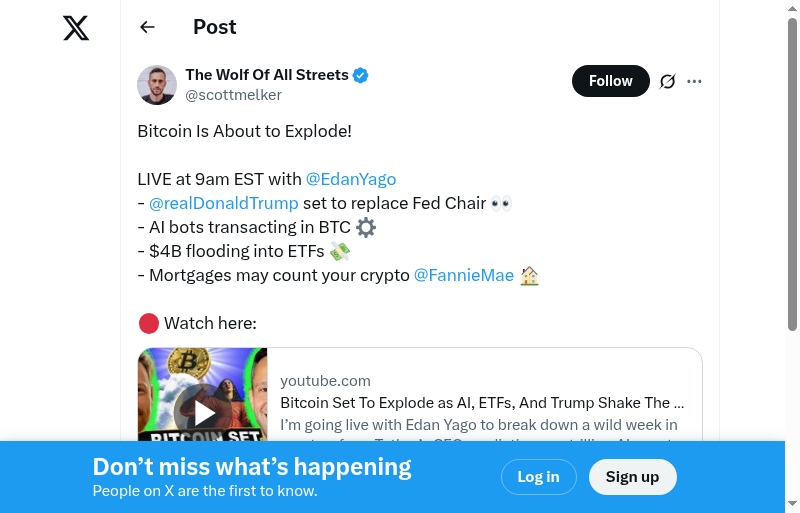Follow The Wolf Of All Streets
Image resolution: width=800 pixels, height=513 pixels.
tap(610, 81)
